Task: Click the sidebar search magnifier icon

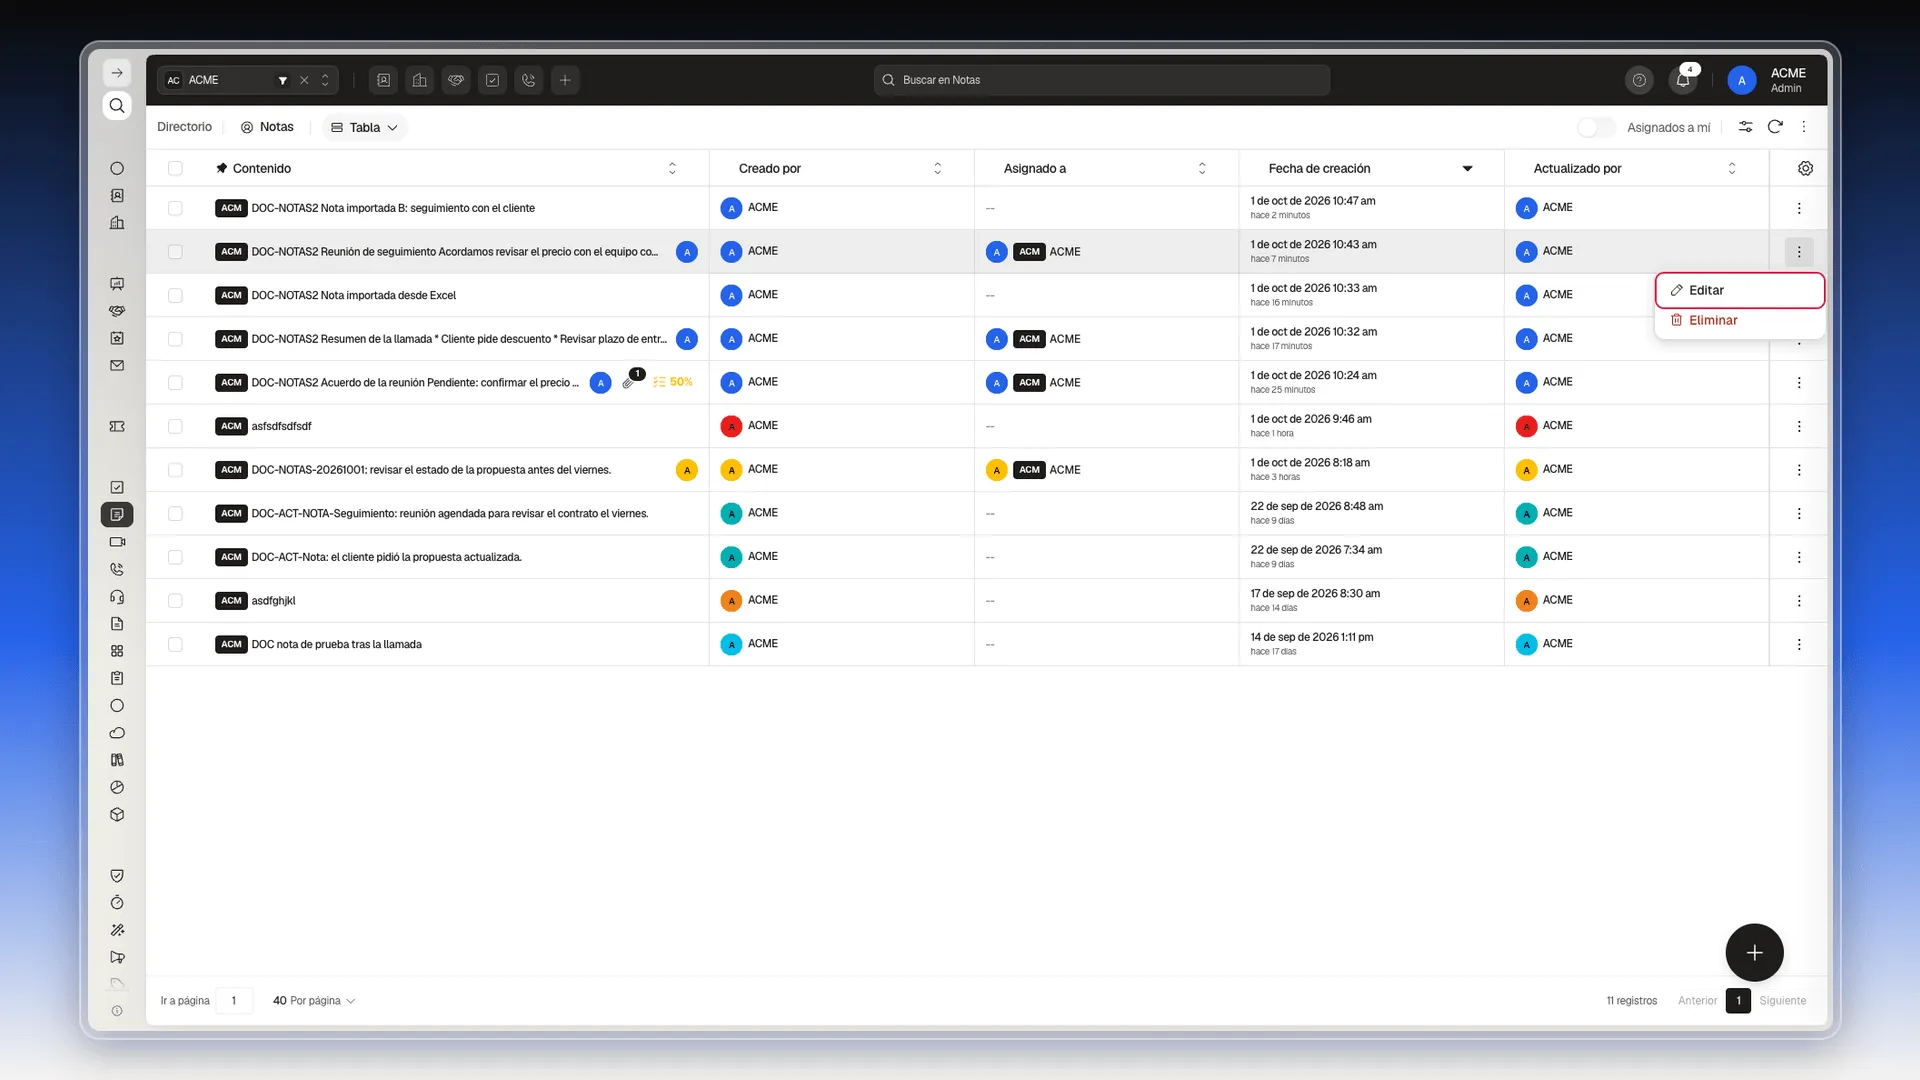Action: click(117, 106)
